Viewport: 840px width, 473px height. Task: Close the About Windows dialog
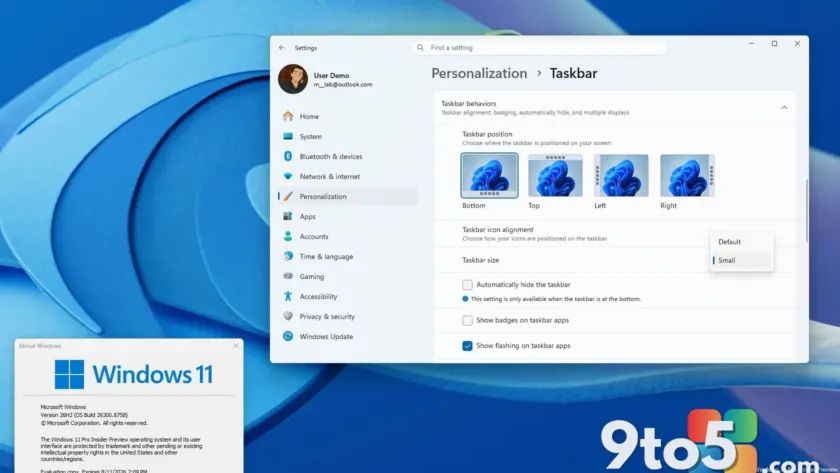click(236, 346)
